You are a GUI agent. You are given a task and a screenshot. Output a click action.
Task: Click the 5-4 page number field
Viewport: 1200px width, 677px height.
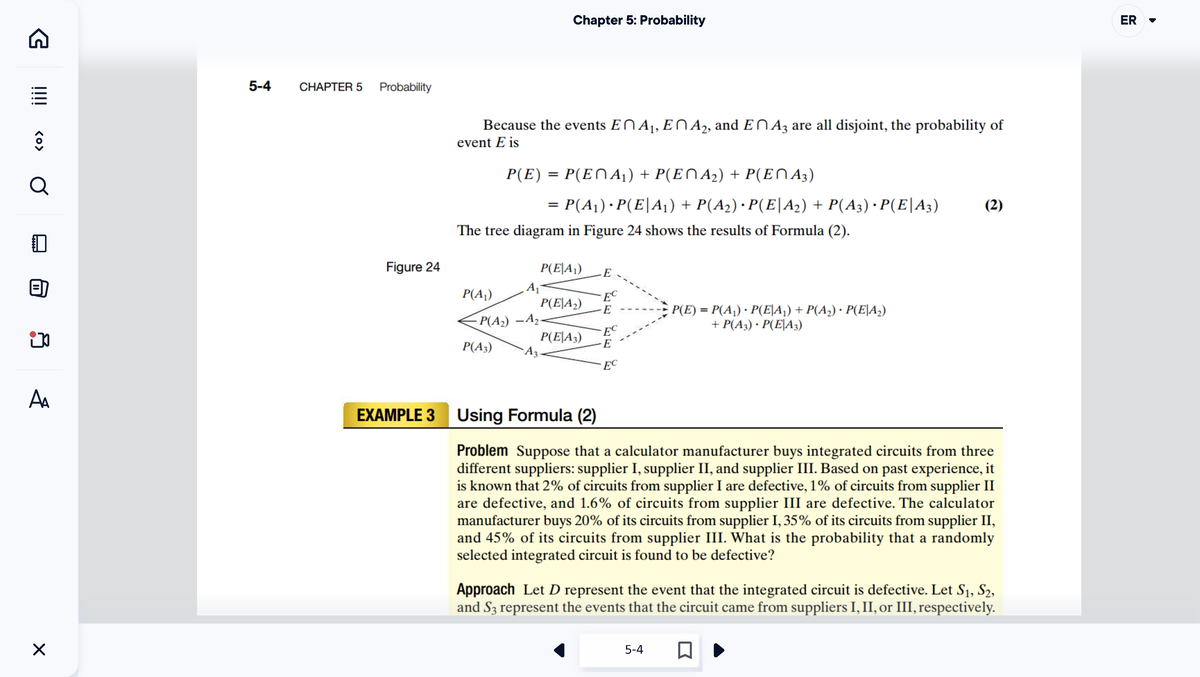(x=633, y=649)
